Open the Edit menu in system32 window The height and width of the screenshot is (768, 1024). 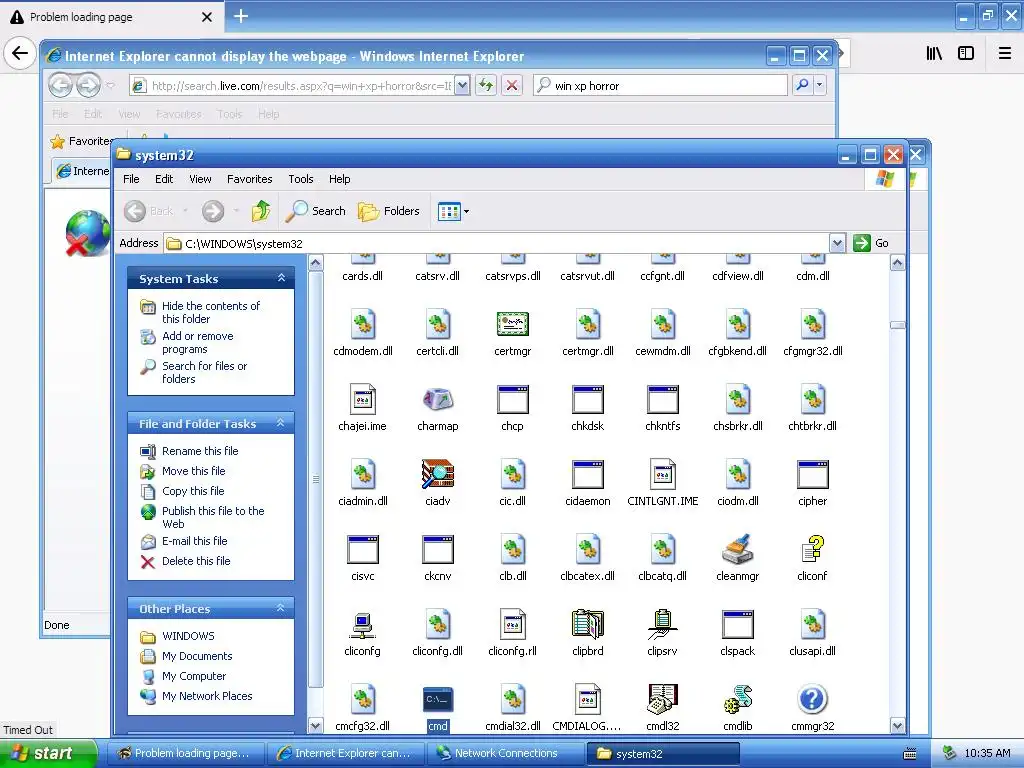tap(164, 179)
